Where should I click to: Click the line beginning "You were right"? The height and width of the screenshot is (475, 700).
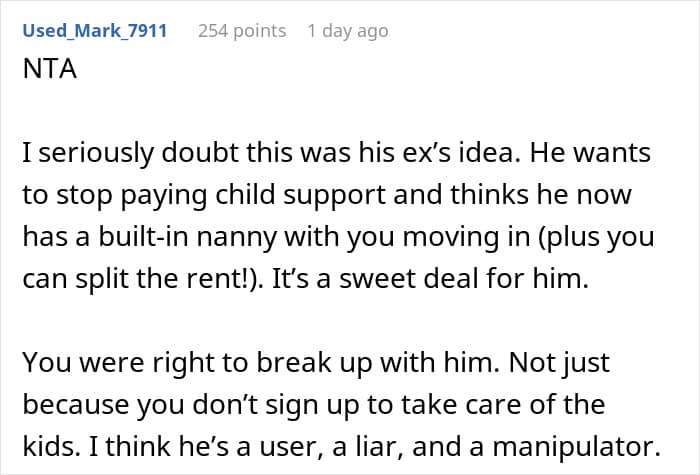316,362
